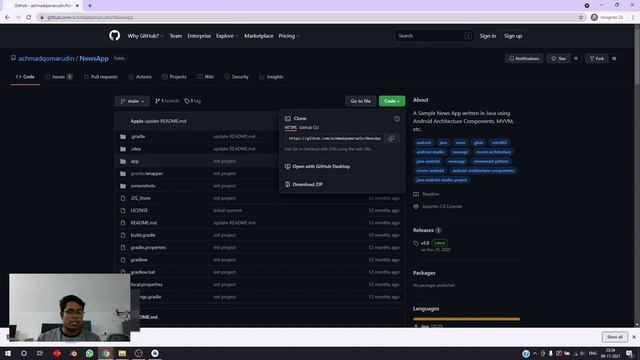Click the 1 branch link
640x360 pixels.
click(x=167, y=101)
